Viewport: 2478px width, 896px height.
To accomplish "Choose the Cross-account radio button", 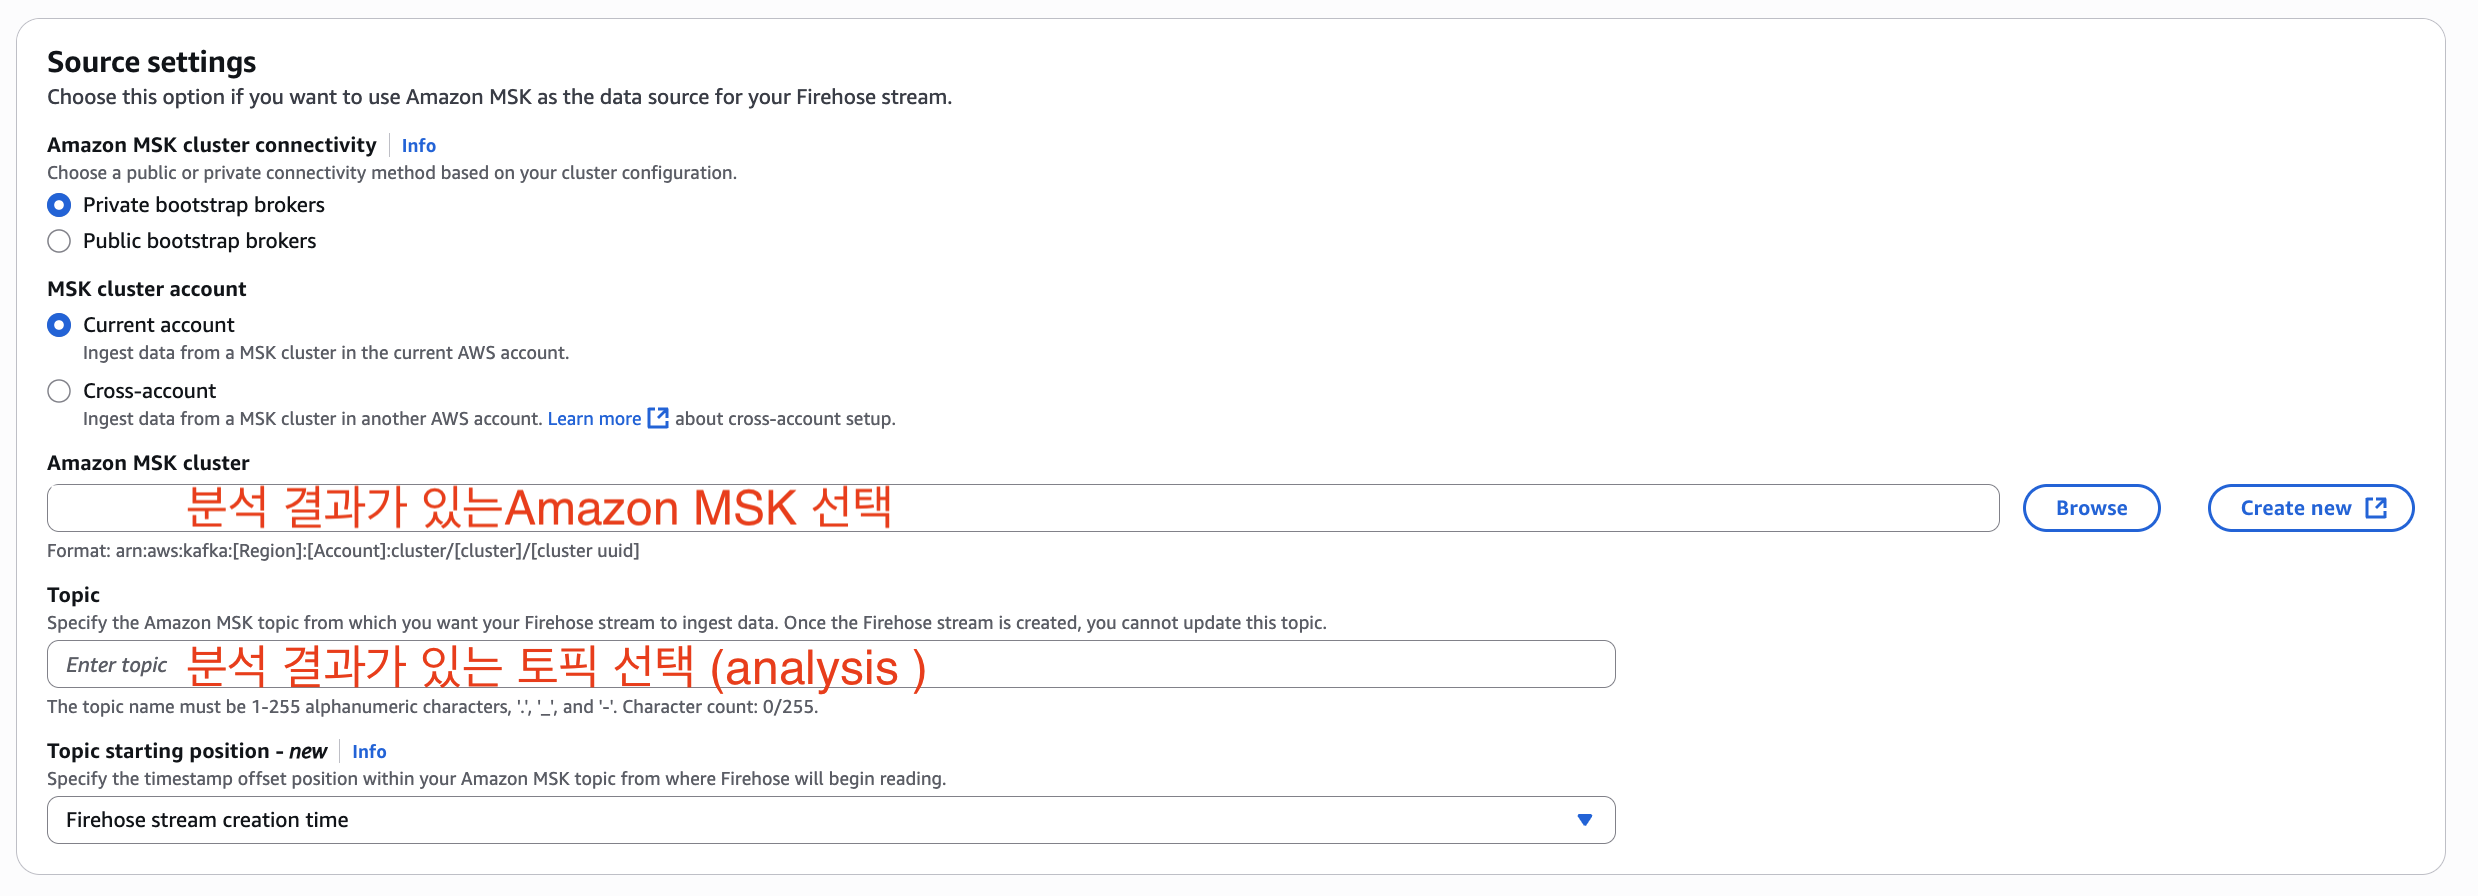I will coord(59,391).
